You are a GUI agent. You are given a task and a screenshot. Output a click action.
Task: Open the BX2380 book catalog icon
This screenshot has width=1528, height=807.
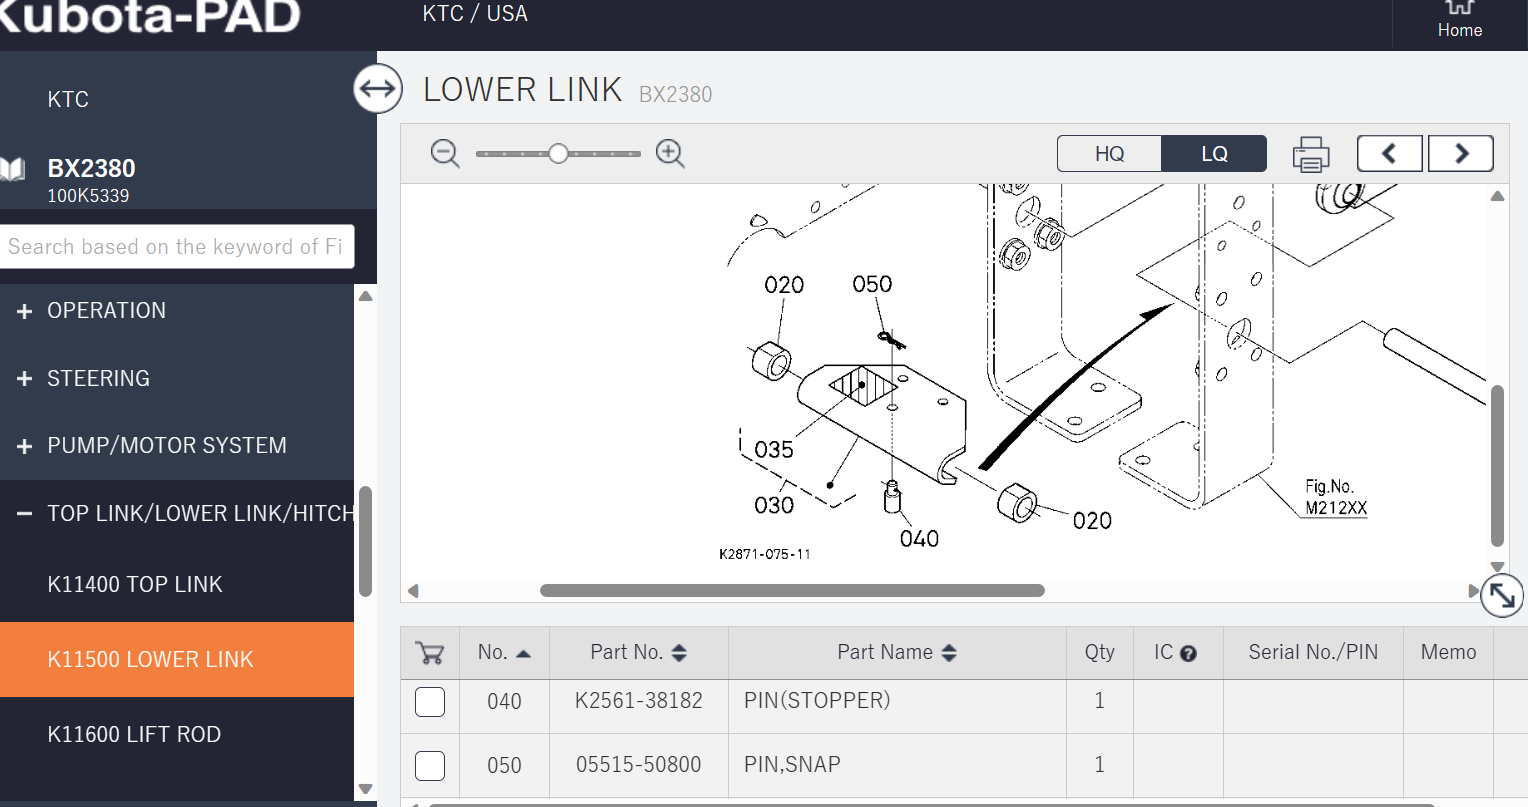pos(12,169)
